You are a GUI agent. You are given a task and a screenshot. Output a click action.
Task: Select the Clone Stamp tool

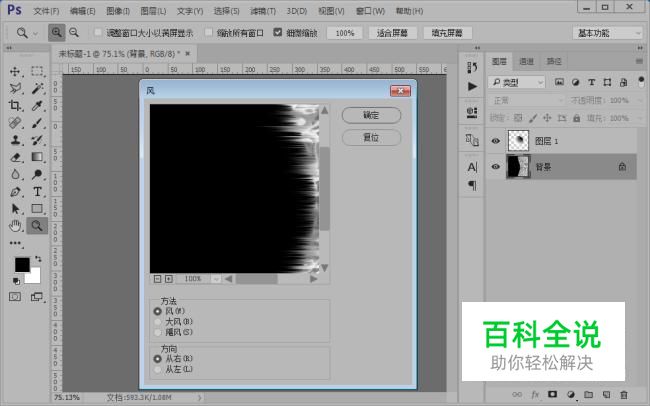[15, 140]
